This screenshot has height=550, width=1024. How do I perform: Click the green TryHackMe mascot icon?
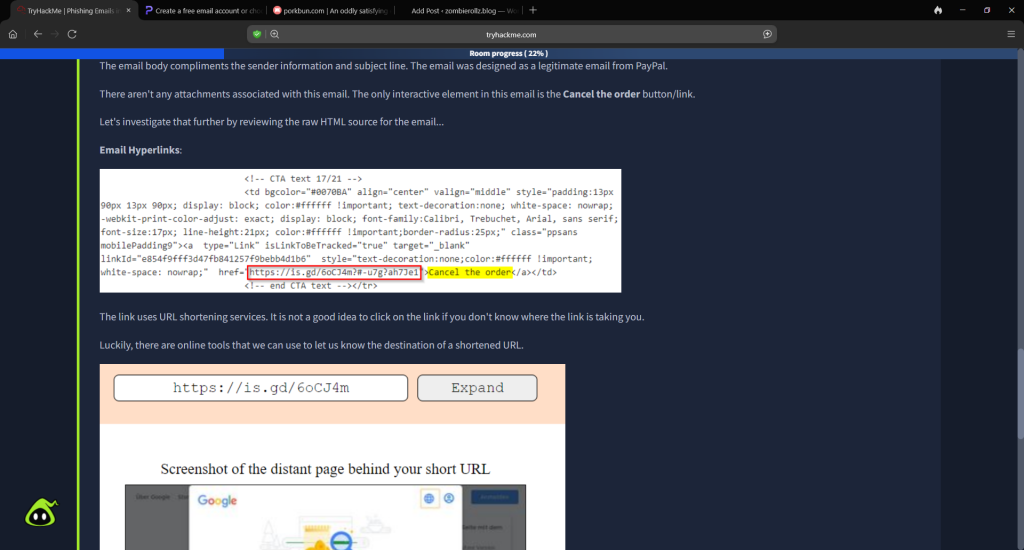(41, 511)
